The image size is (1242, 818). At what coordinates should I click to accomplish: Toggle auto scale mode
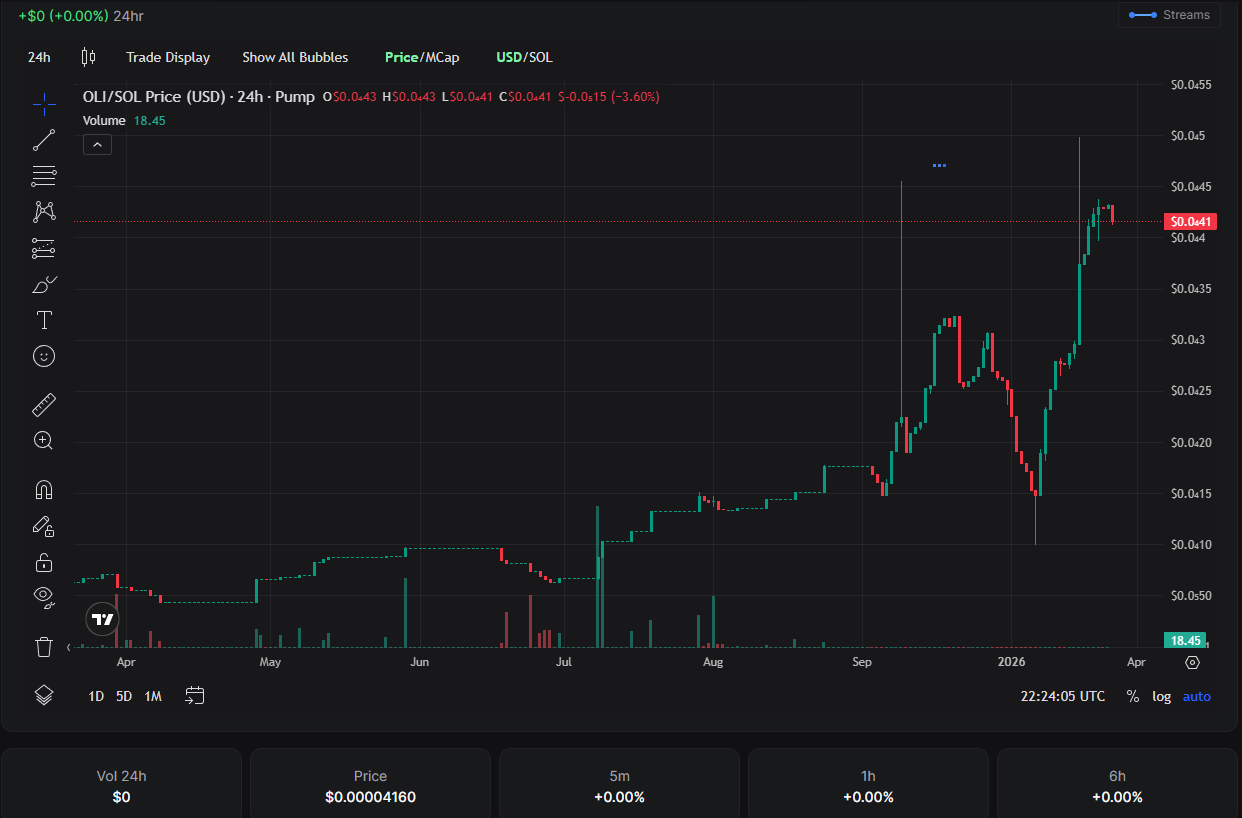tap(1196, 696)
